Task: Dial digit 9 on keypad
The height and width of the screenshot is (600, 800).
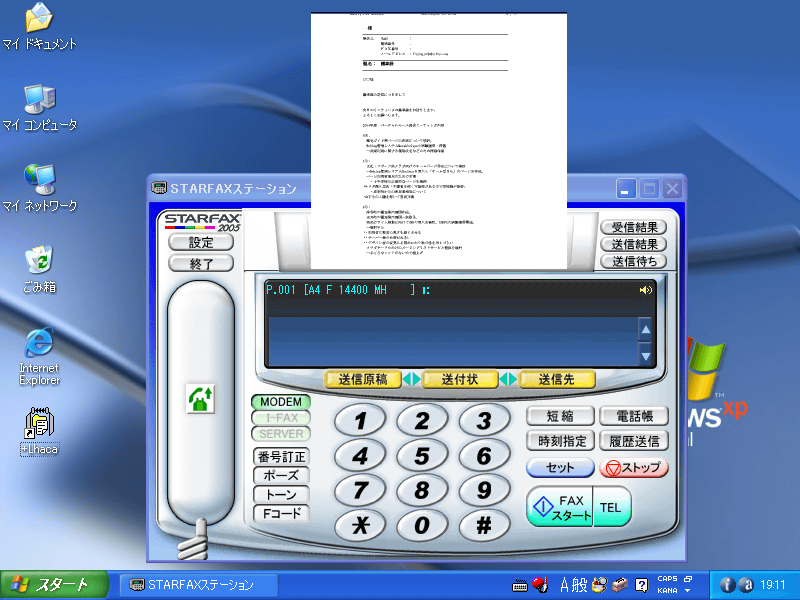Action: (484, 490)
